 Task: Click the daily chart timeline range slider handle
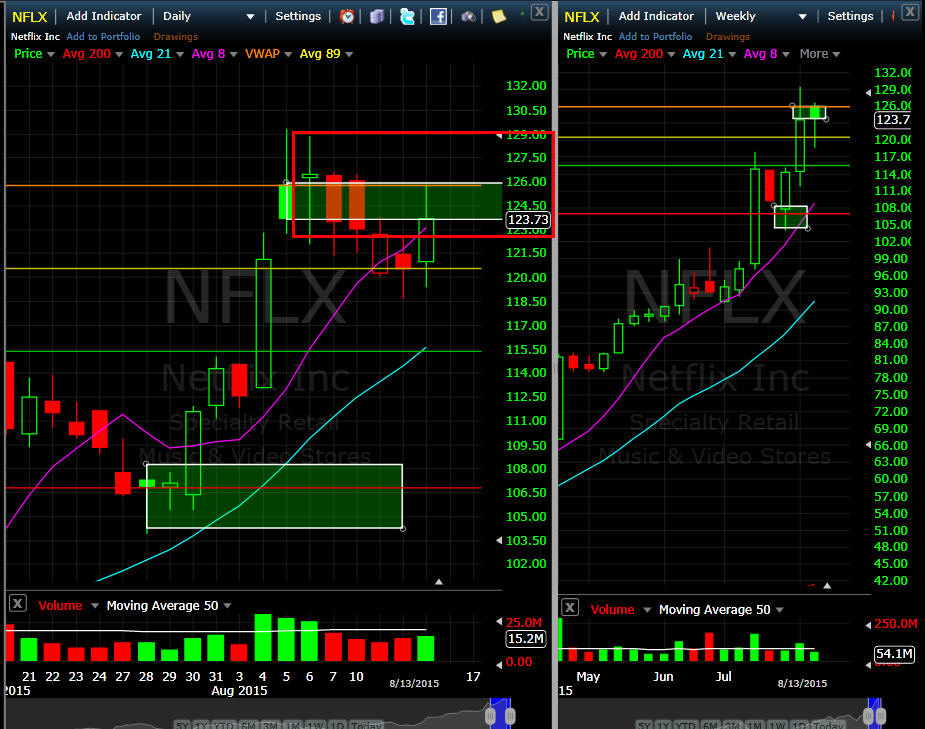[x=509, y=716]
